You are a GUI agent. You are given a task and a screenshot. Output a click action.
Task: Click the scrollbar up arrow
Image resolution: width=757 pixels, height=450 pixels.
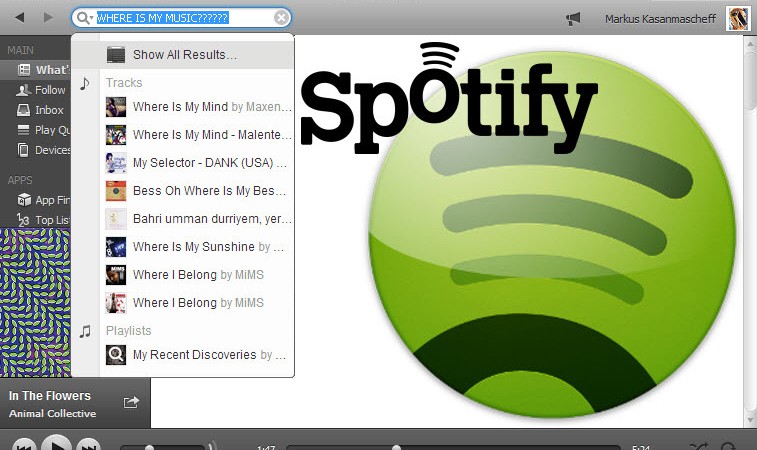point(751,42)
